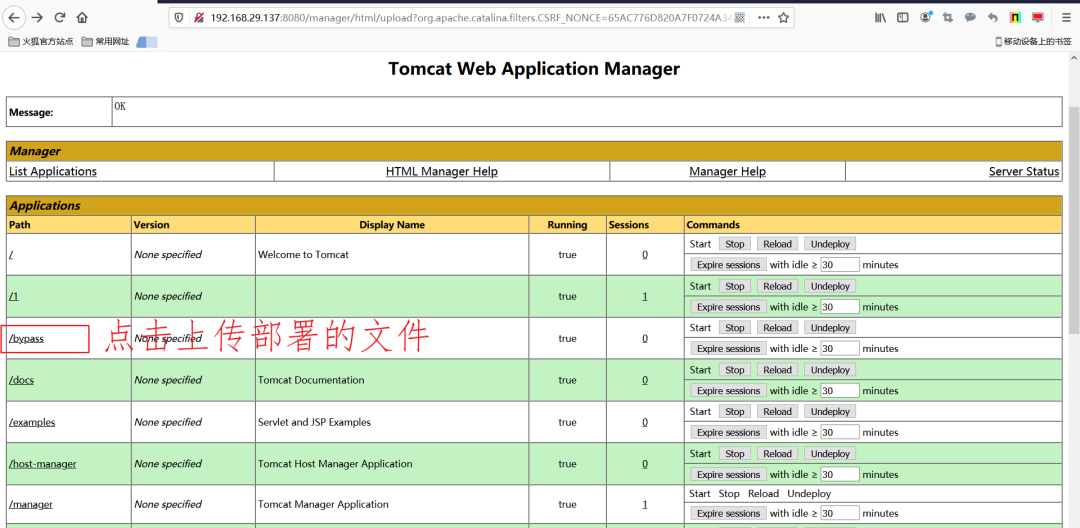Image resolution: width=1080 pixels, height=528 pixels.
Task: Open the Firefox account icon
Action: tap(926, 18)
